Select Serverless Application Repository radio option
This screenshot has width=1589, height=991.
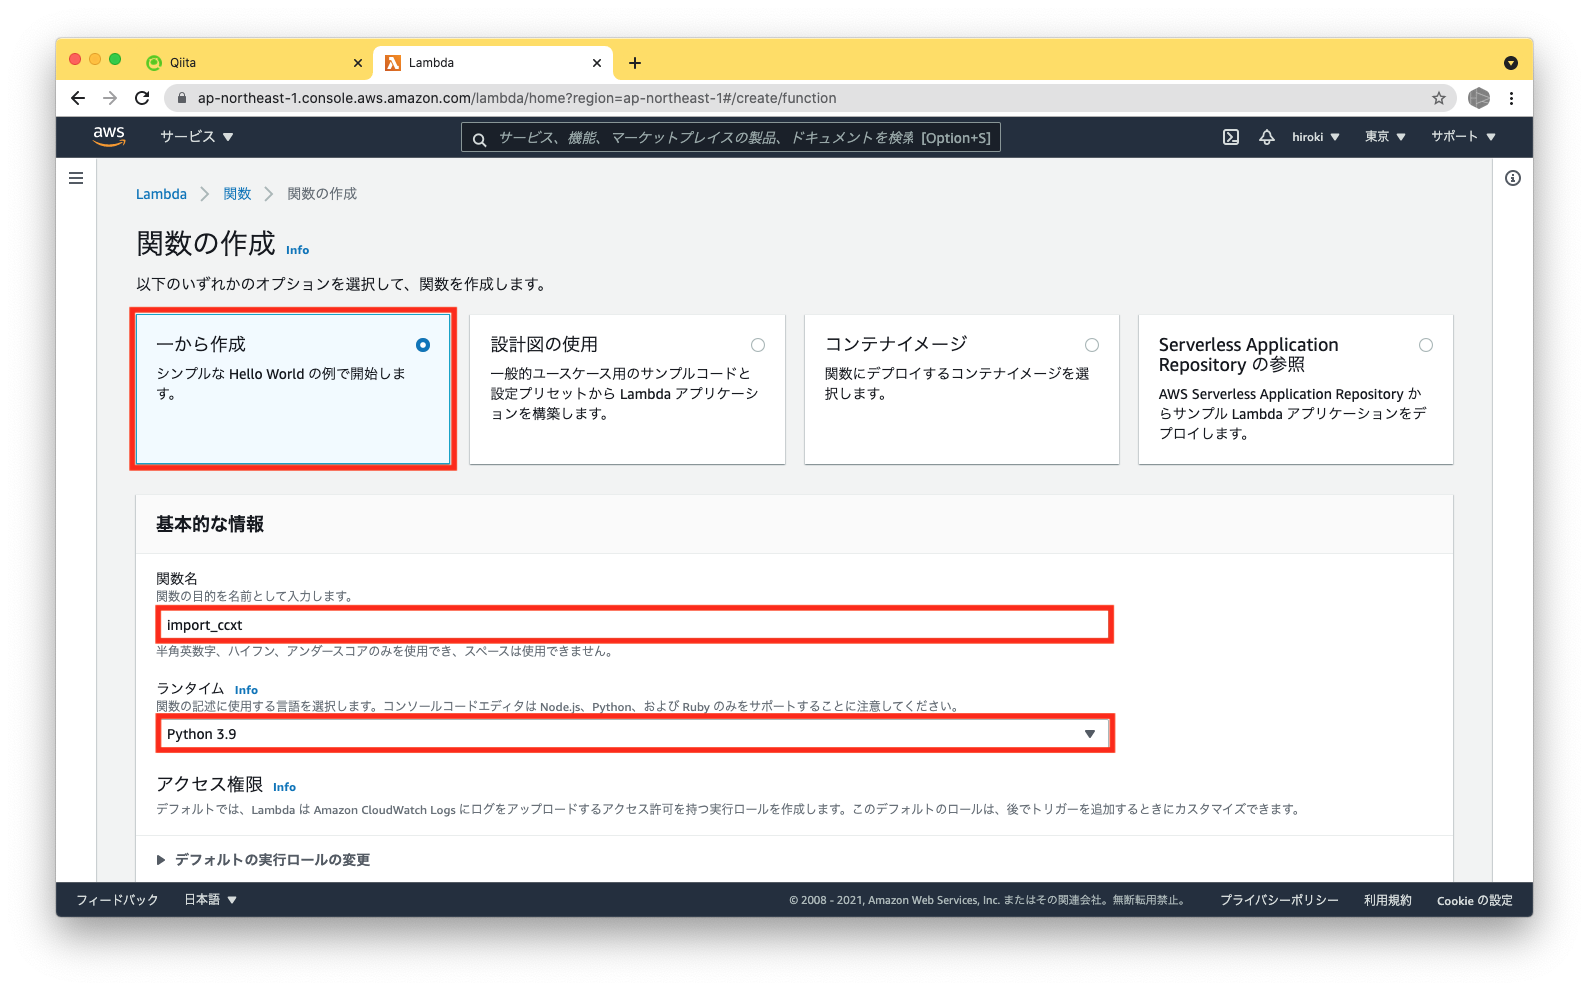coord(1426,345)
